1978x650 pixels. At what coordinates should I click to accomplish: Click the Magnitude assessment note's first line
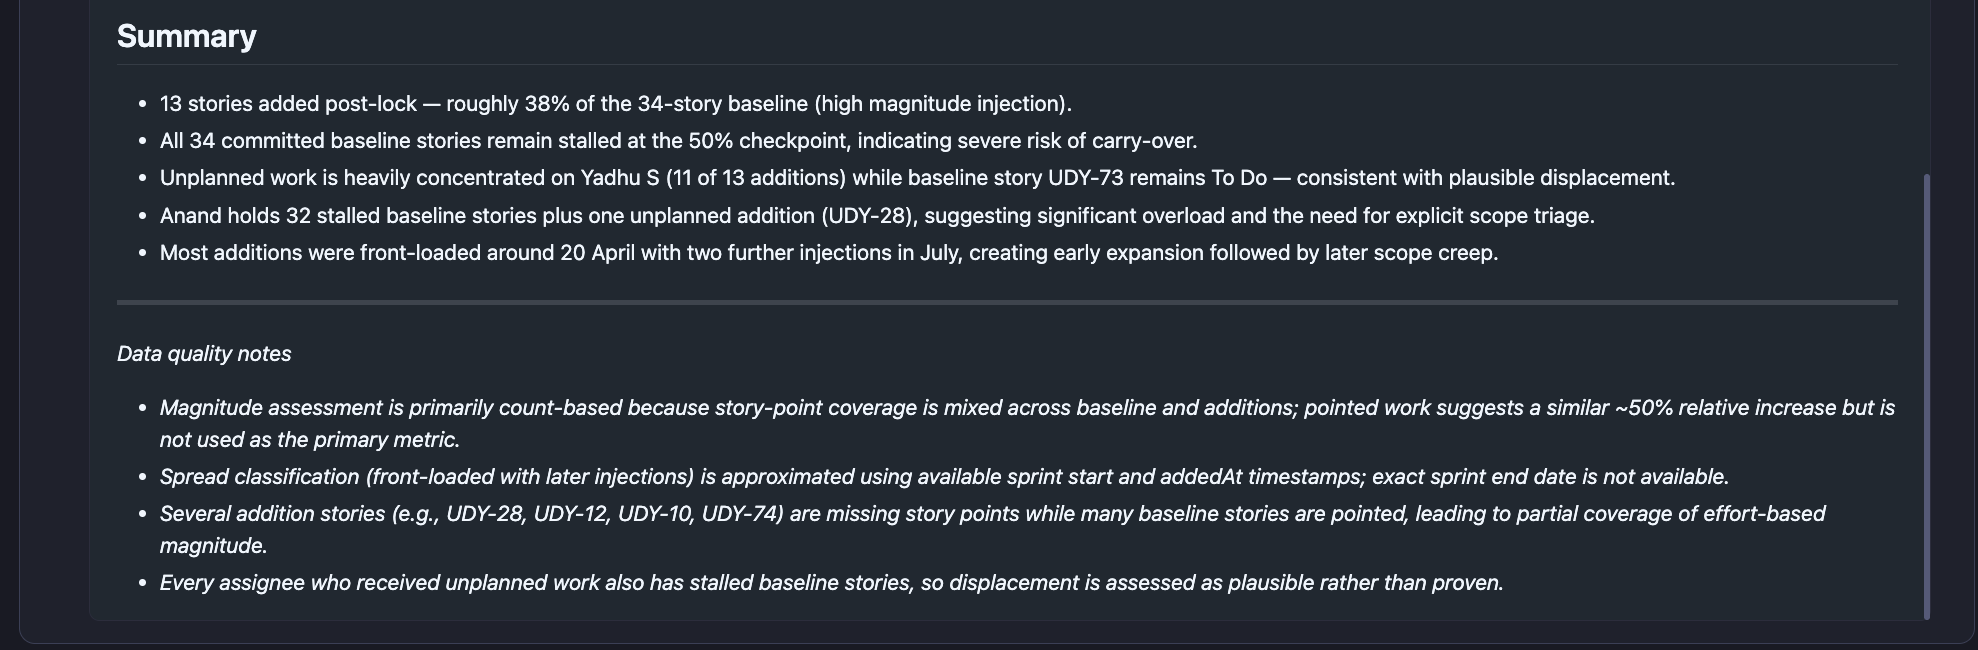click(x=1027, y=408)
